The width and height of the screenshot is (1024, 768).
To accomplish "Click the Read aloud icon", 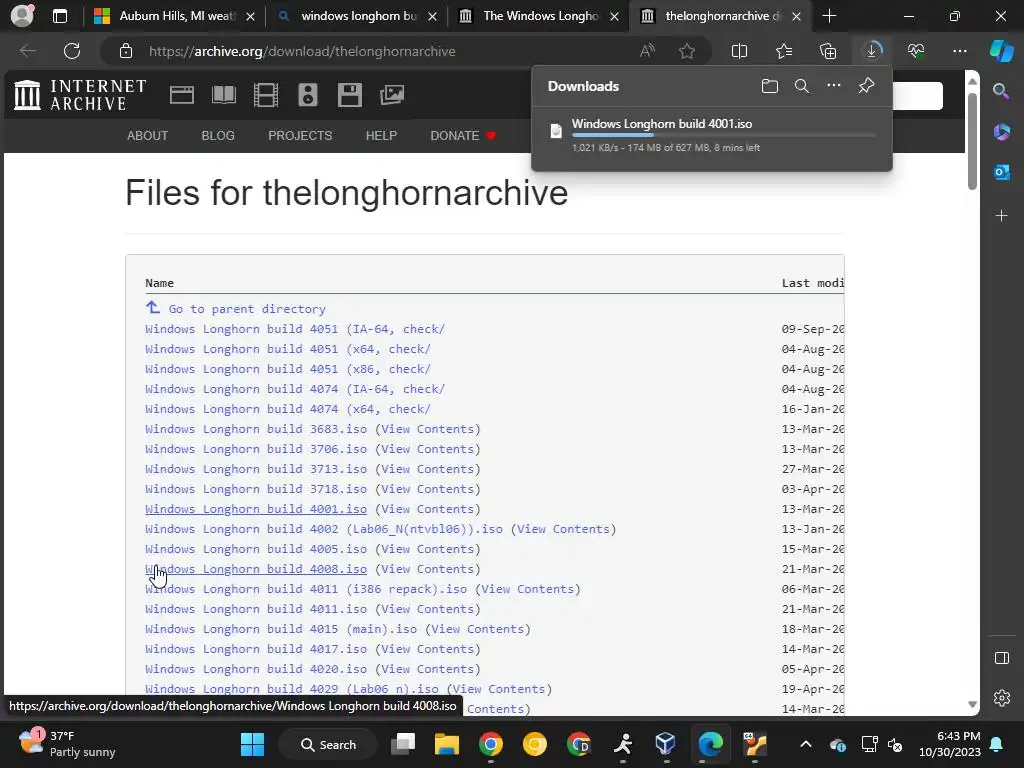I will click(x=647, y=51).
